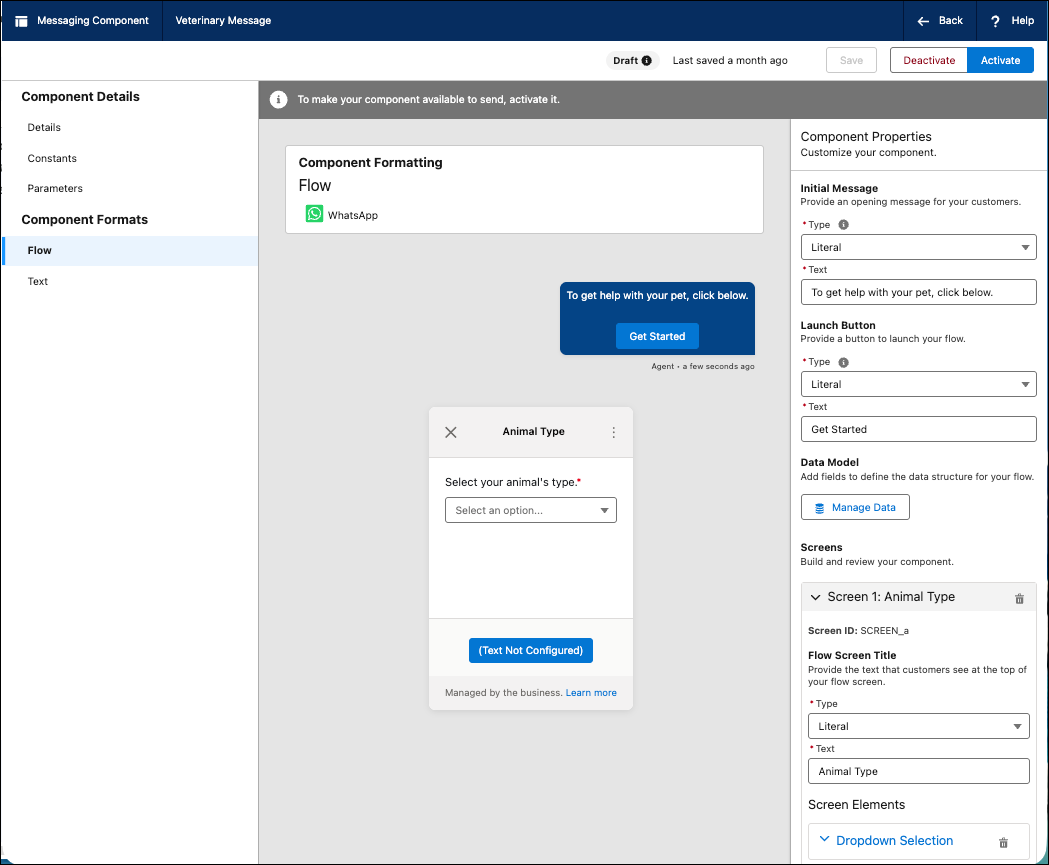The image size is (1049, 865).
Task: Click the Initial Message Type info icon
Action: click(x=844, y=225)
